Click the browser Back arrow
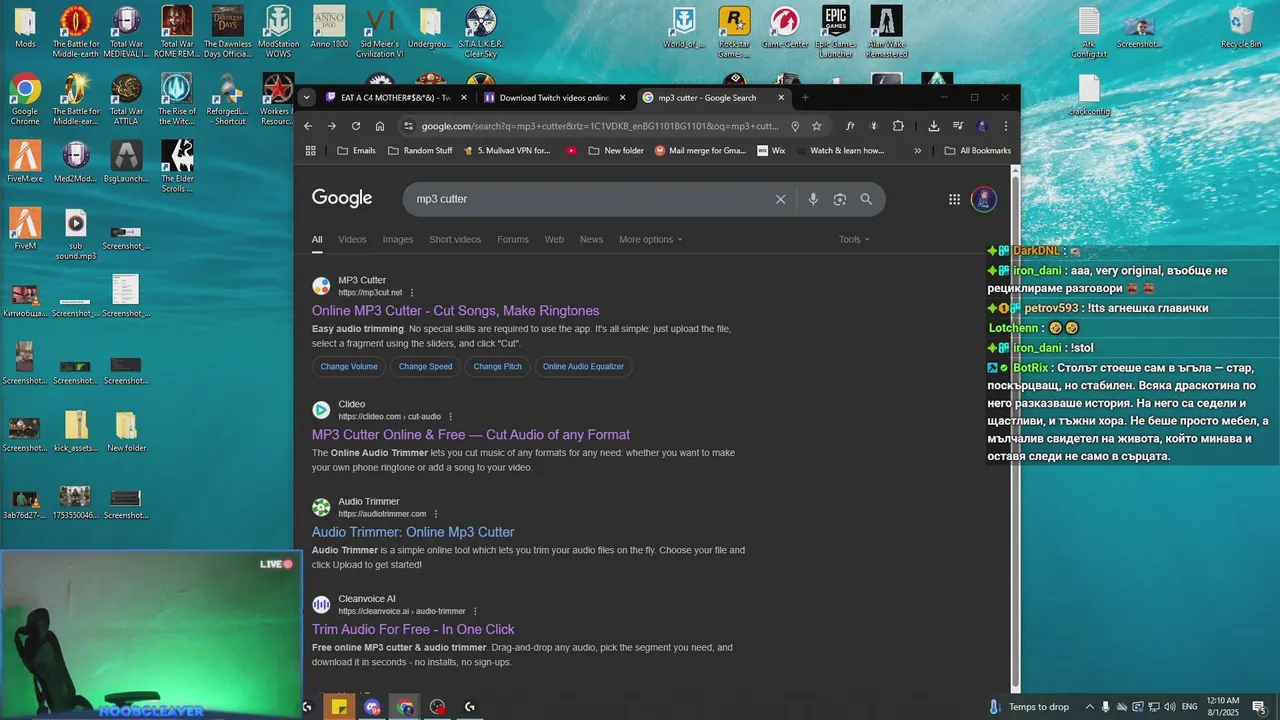This screenshot has width=1280, height=720. pos(308,126)
